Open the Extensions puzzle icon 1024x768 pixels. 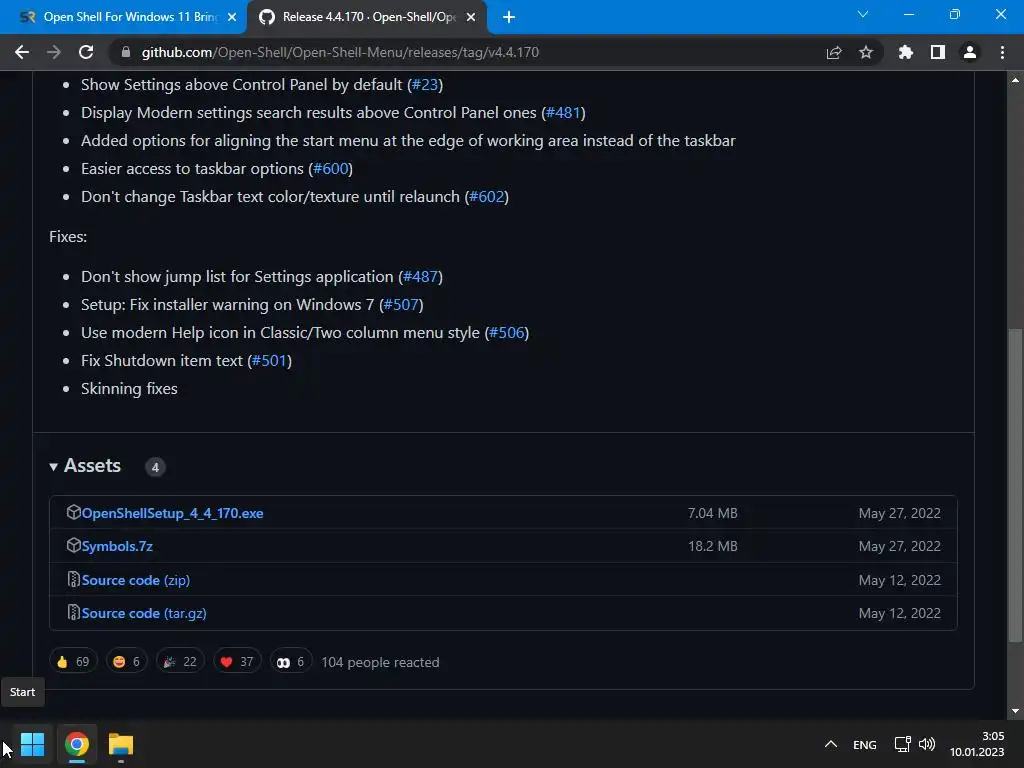(906, 52)
